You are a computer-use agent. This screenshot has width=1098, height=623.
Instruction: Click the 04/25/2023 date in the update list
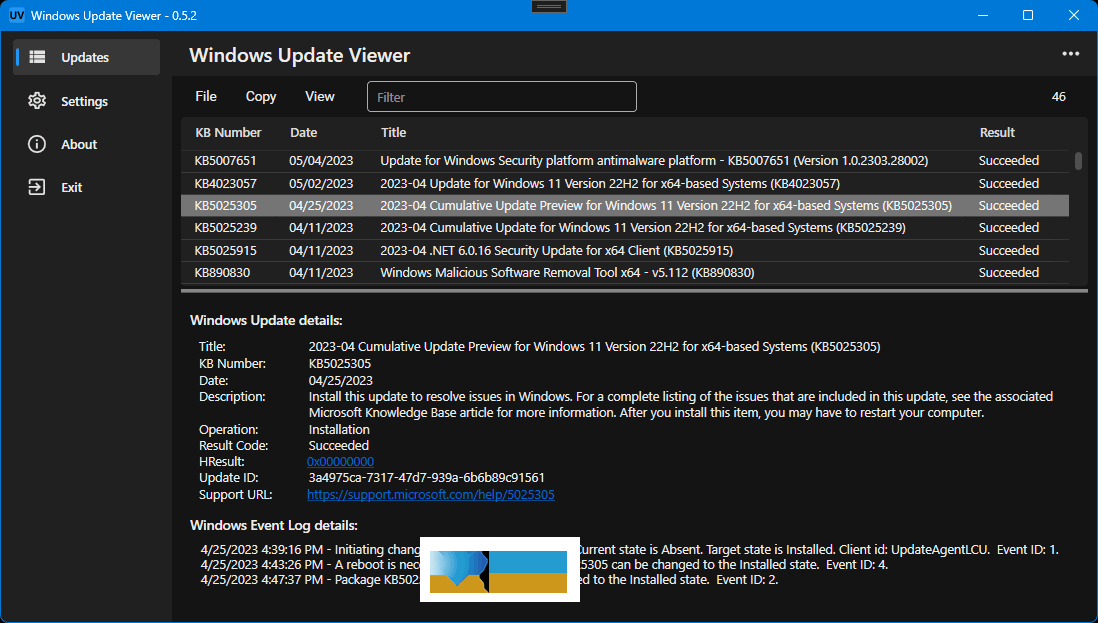pyautogui.click(x=321, y=206)
